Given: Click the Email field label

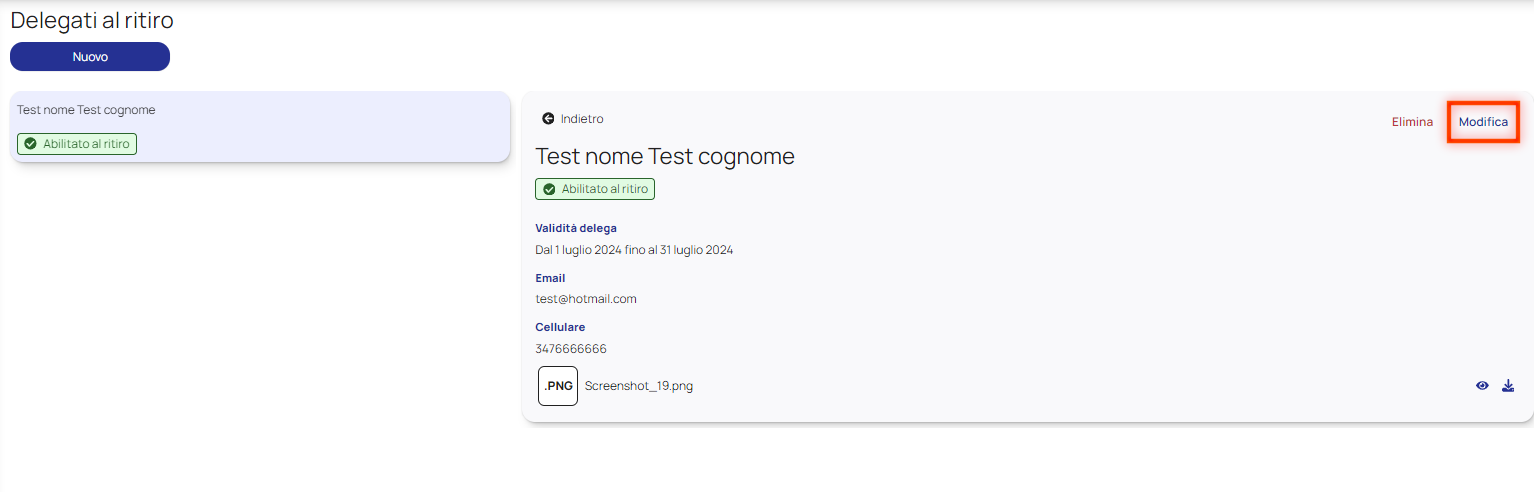Looking at the screenshot, I should tap(550, 278).
